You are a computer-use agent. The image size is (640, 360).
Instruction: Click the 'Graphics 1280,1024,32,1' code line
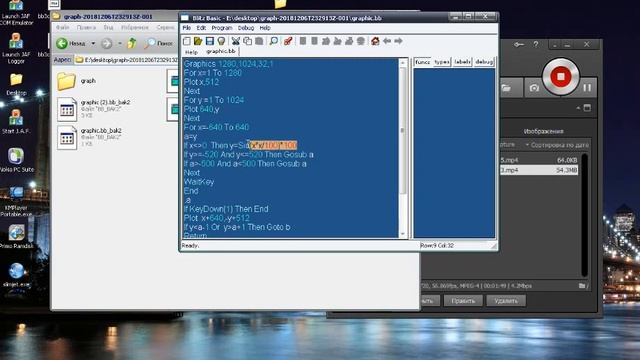coord(229,64)
